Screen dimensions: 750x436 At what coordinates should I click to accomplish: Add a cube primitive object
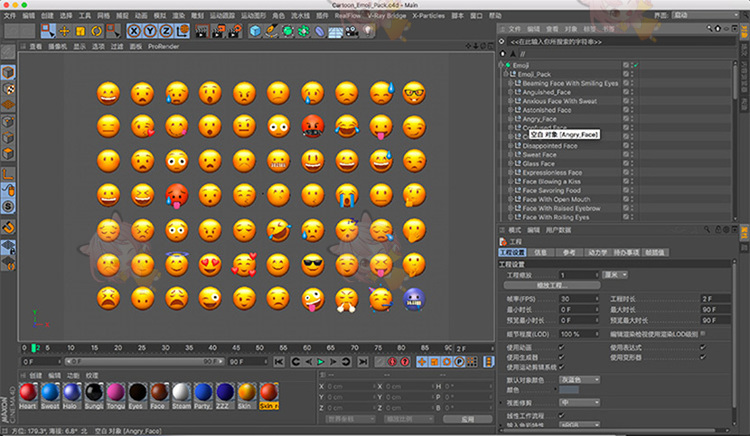255,32
